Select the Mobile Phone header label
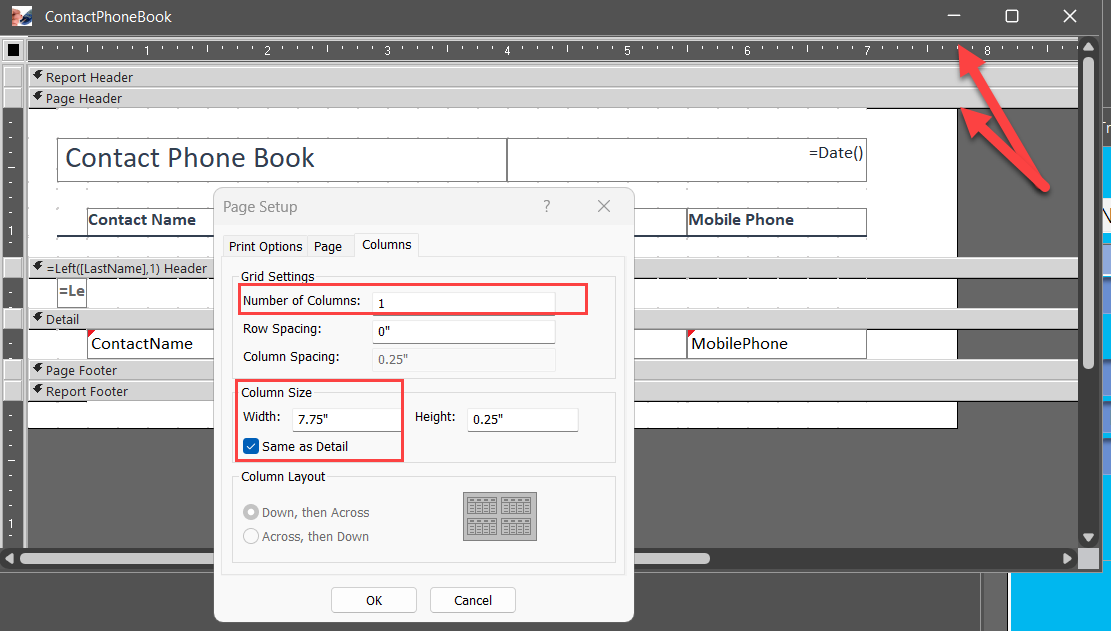This screenshot has height=631, width=1111. pos(777,221)
